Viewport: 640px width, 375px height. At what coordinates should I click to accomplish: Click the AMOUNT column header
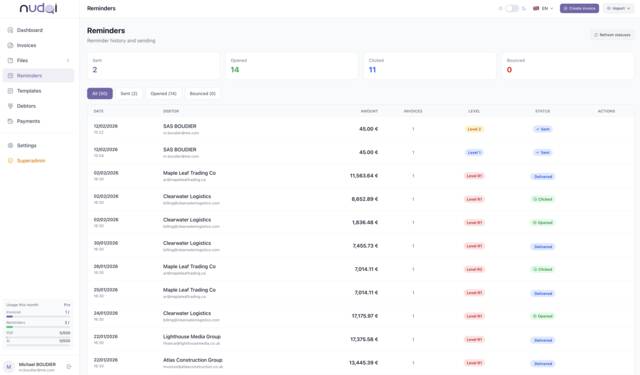(x=369, y=111)
